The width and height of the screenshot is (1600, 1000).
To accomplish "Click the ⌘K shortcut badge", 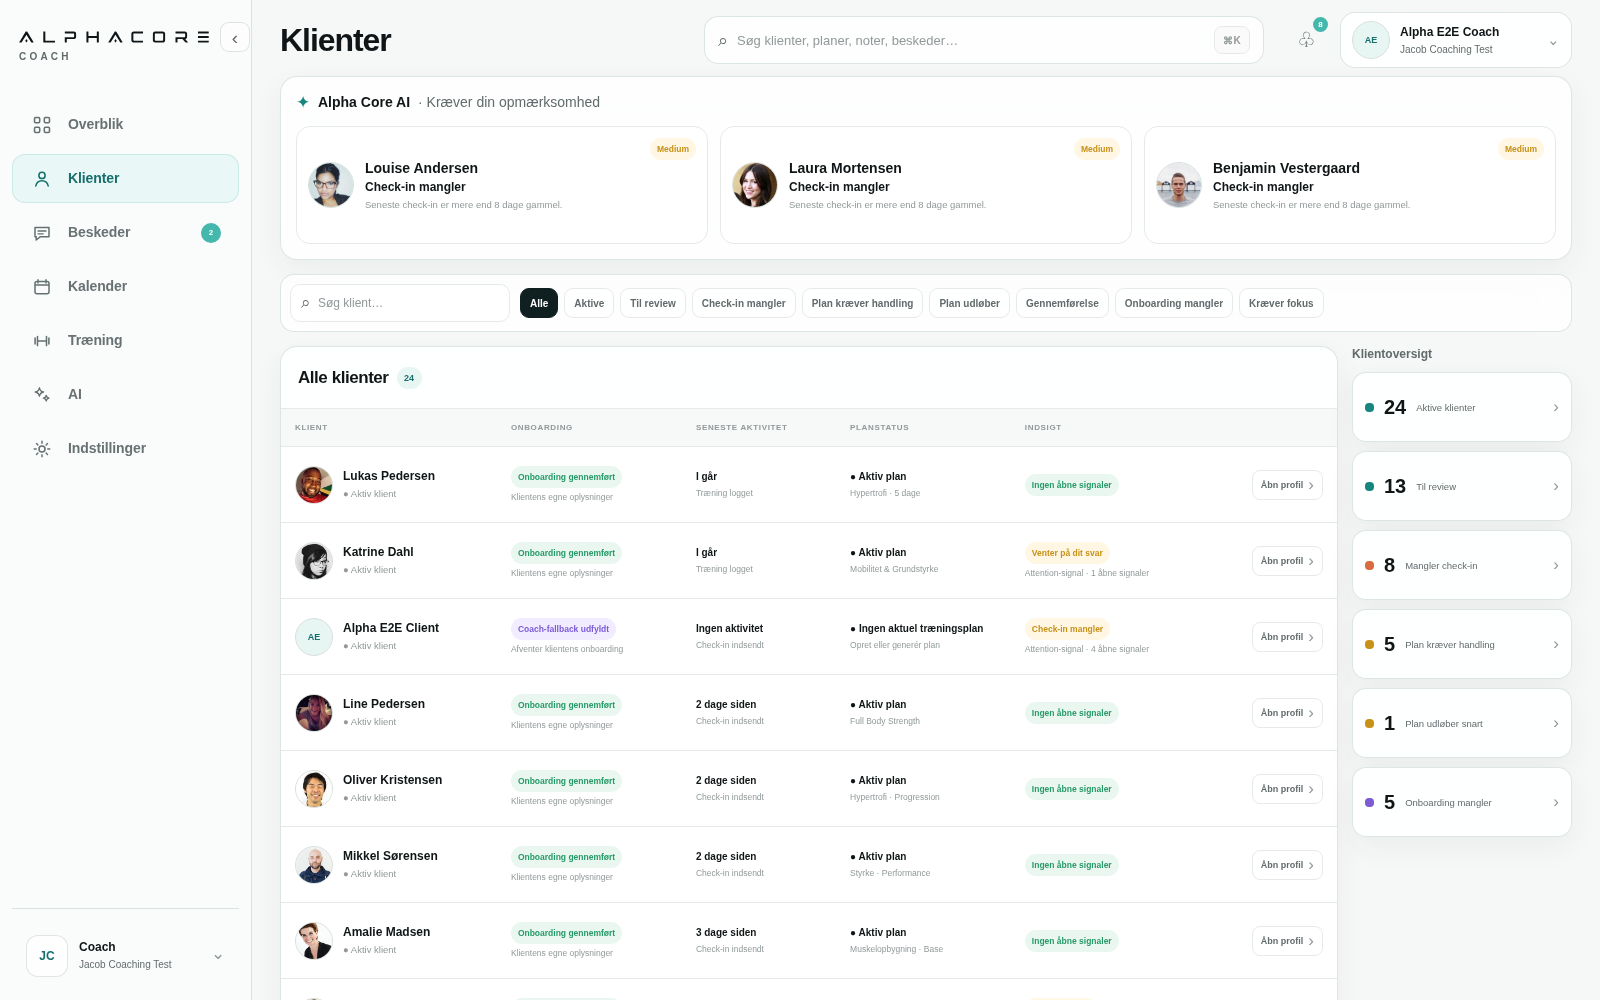I will point(1232,40).
